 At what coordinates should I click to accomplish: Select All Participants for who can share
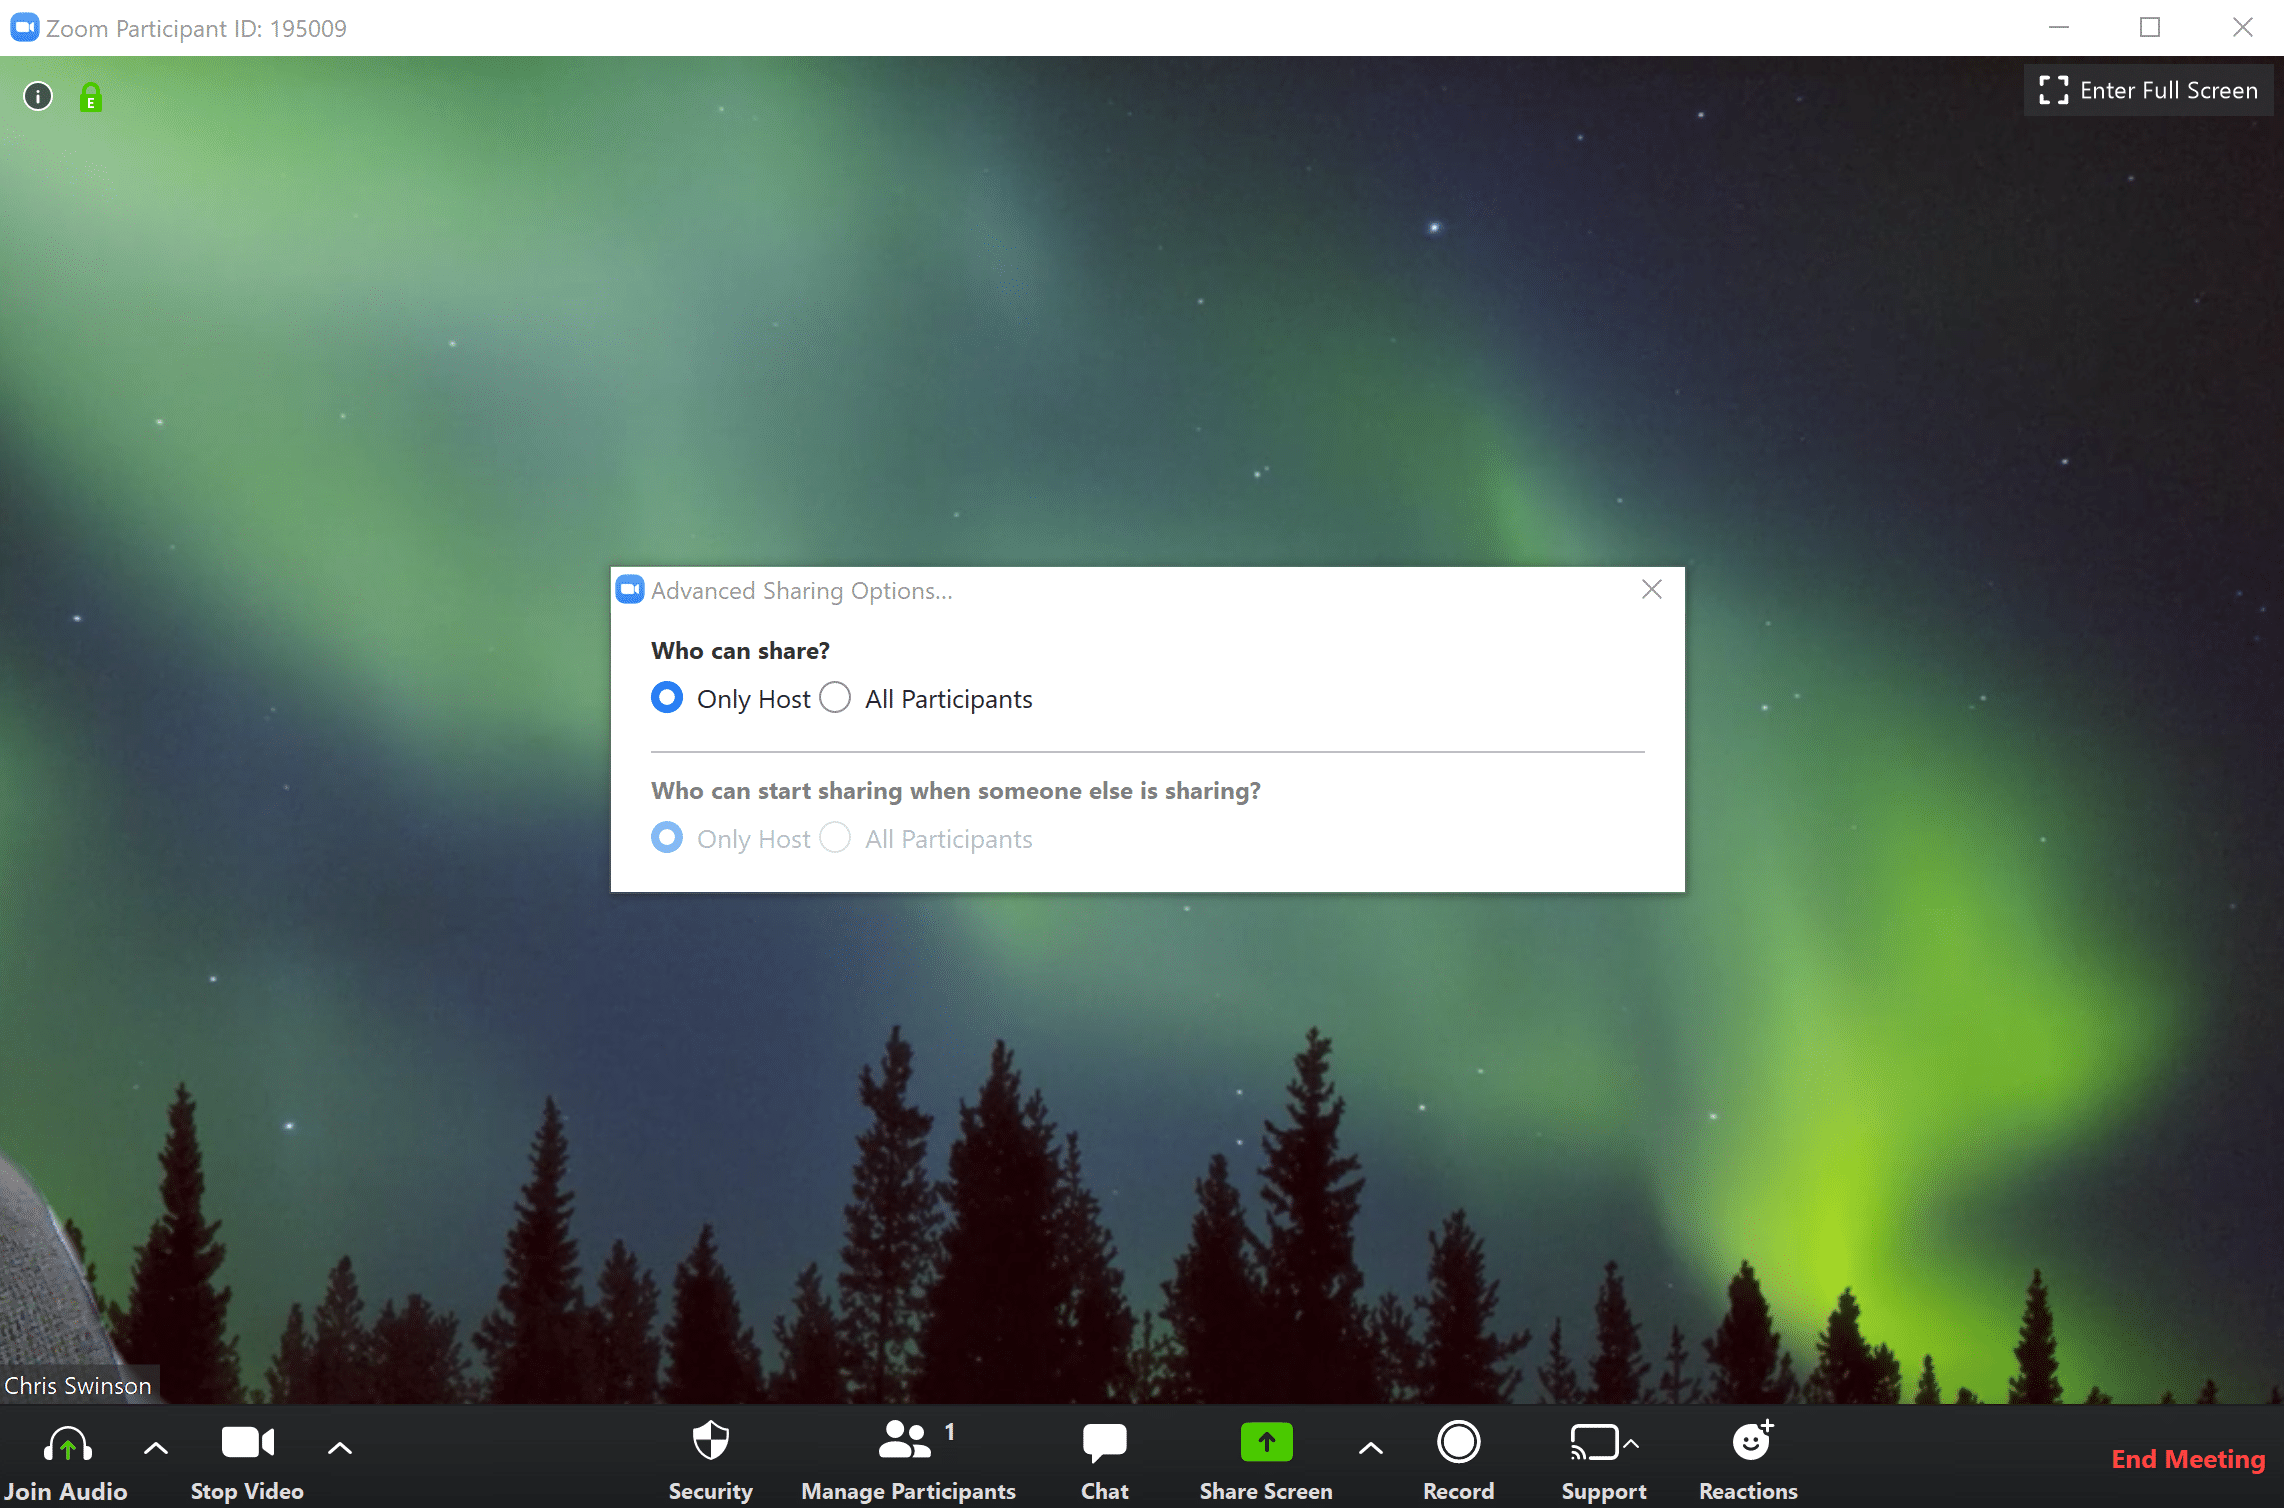click(x=835, y=698)
